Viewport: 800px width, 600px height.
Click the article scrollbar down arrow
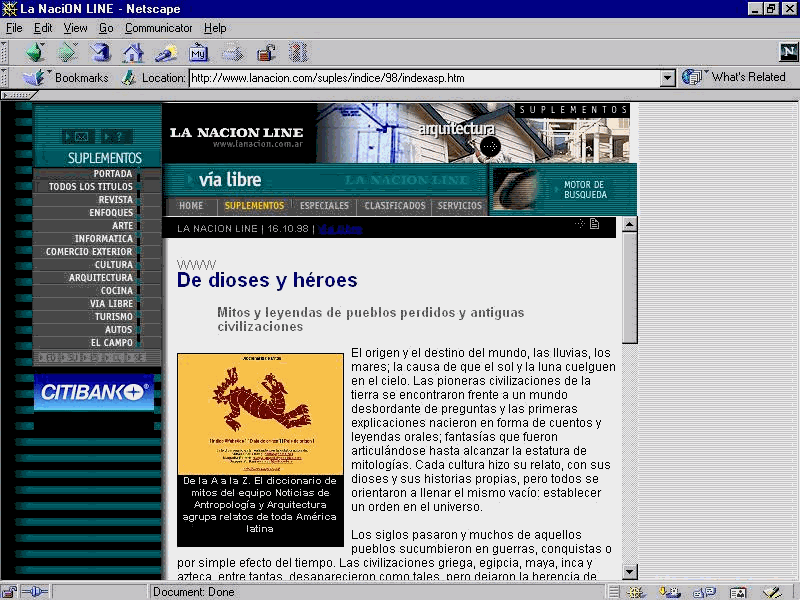(x=630, y=572)
